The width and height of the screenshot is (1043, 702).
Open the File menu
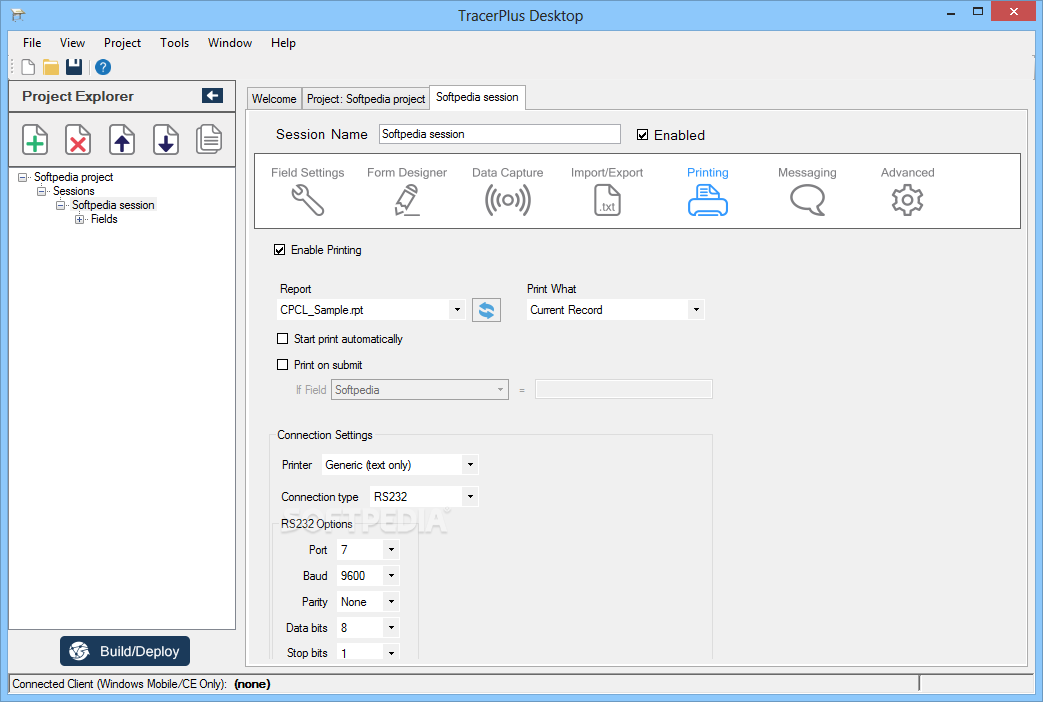click(x=32, y=43)
